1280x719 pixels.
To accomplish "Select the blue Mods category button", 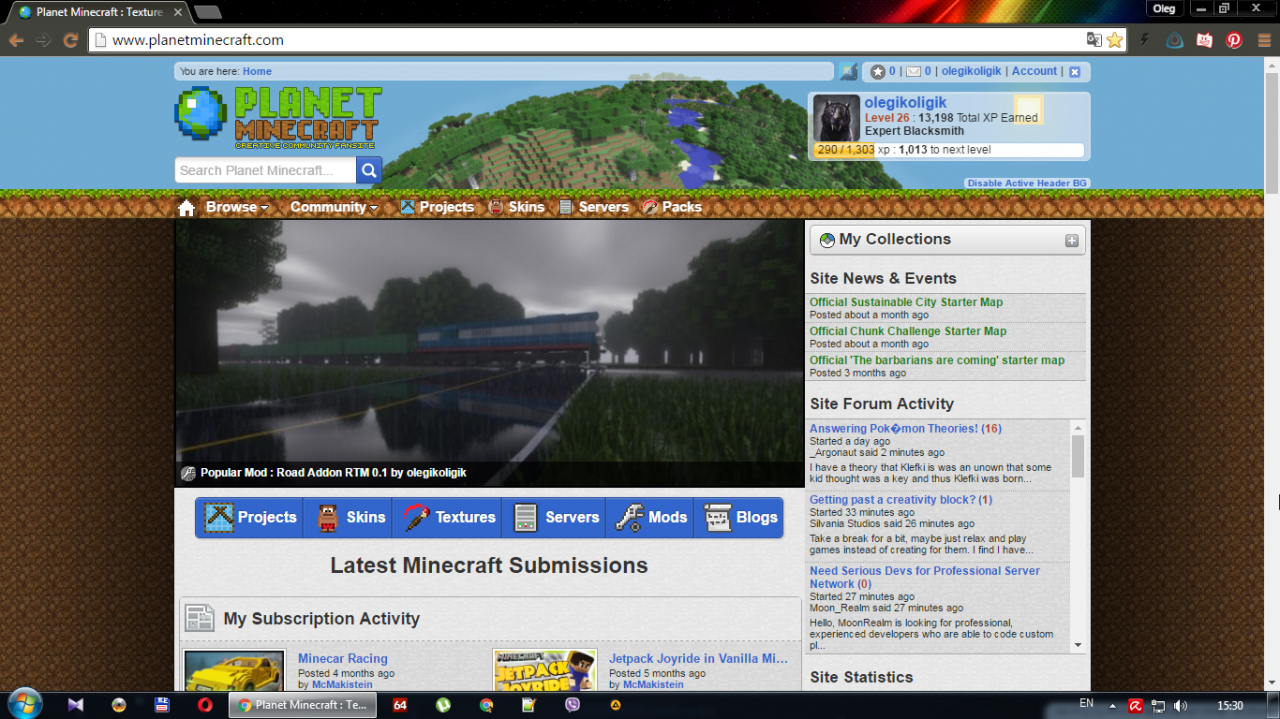I will (x=649, y=517).
